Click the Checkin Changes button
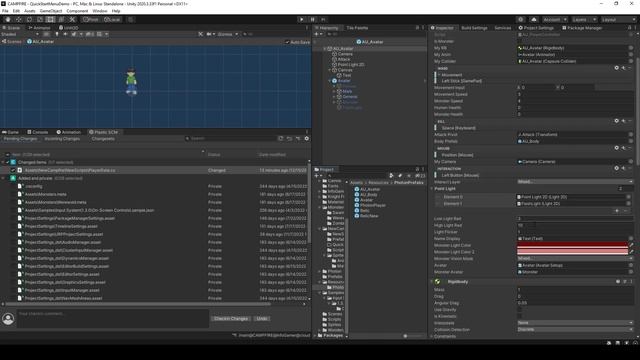The width and height of the screenshot is (640, 360). point(231,318)
